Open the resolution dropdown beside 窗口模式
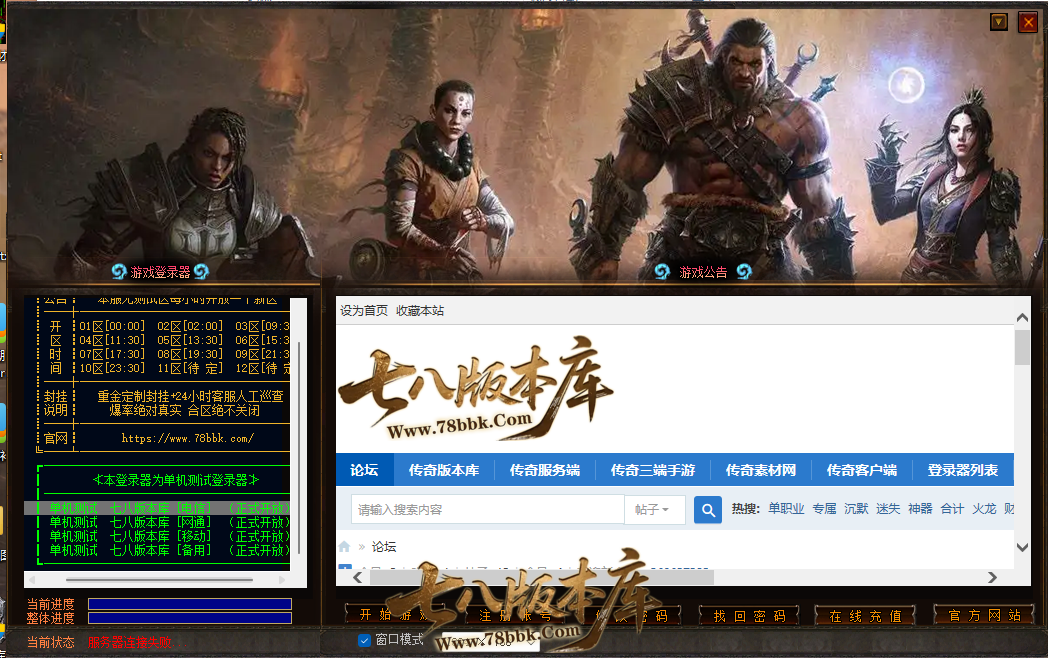 point(490,641)
